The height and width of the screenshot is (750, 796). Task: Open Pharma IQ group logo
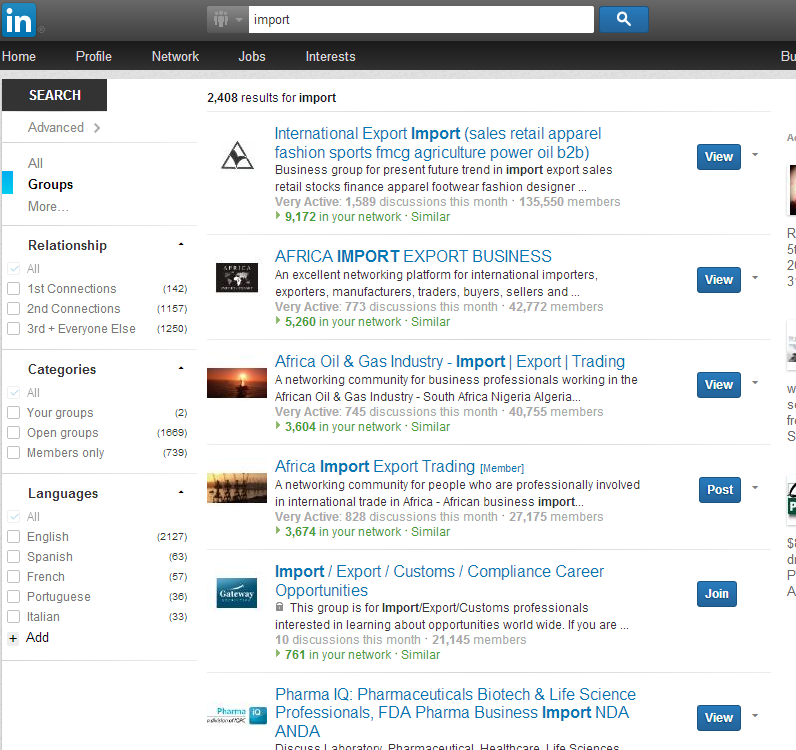237,715
